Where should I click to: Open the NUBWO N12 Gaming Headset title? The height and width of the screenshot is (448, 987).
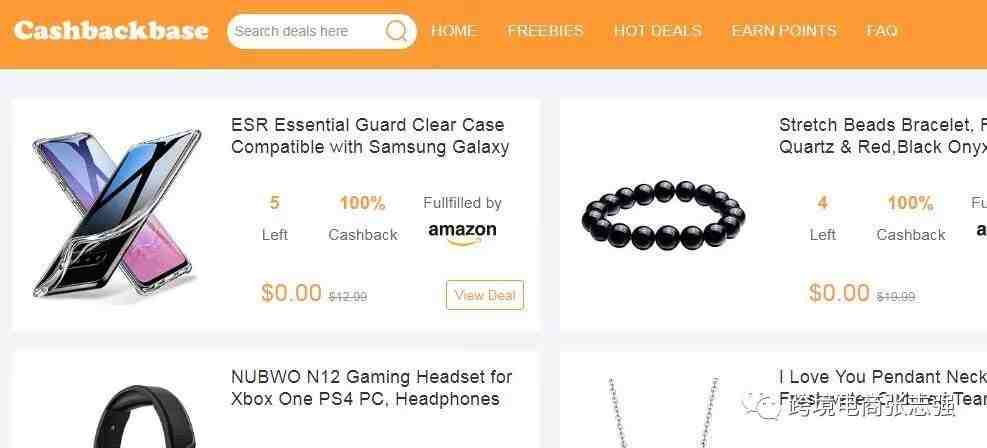click(371, 388)
